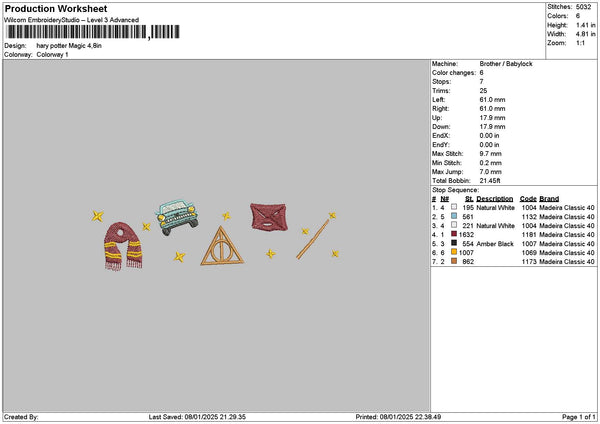
Task: Pick the maroon swatch in stop row 4
Action: (454, 234)
